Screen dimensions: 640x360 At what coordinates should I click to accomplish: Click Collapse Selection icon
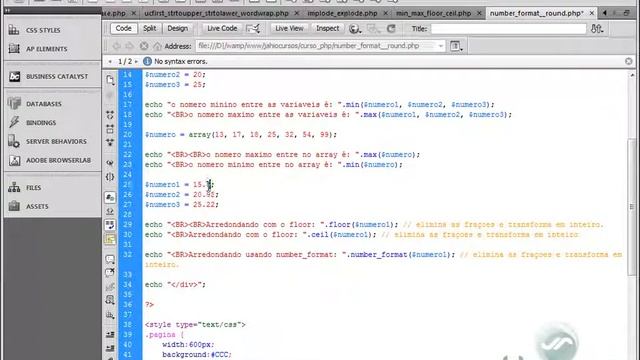[110, 129]
